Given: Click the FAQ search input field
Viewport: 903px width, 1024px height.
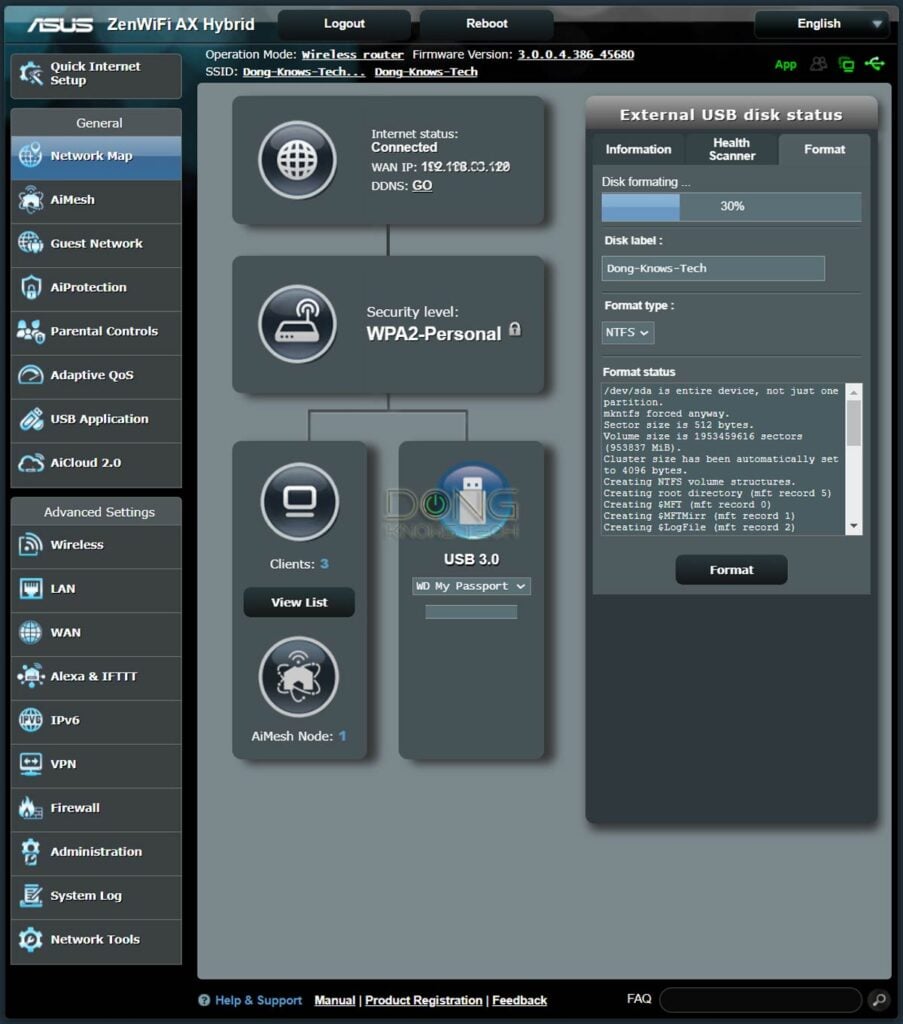Looking at the screenshot, I should click(x=761, y=1000).
